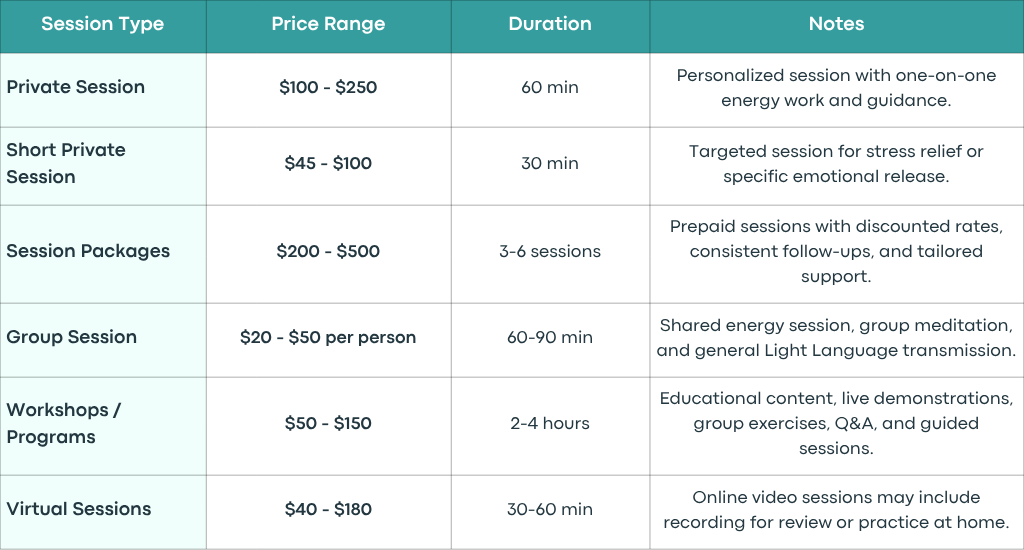The width and height of the screenshot is (1024, 550).
Task: Click the note about online video sessions
Action: (x=837, y=510)
